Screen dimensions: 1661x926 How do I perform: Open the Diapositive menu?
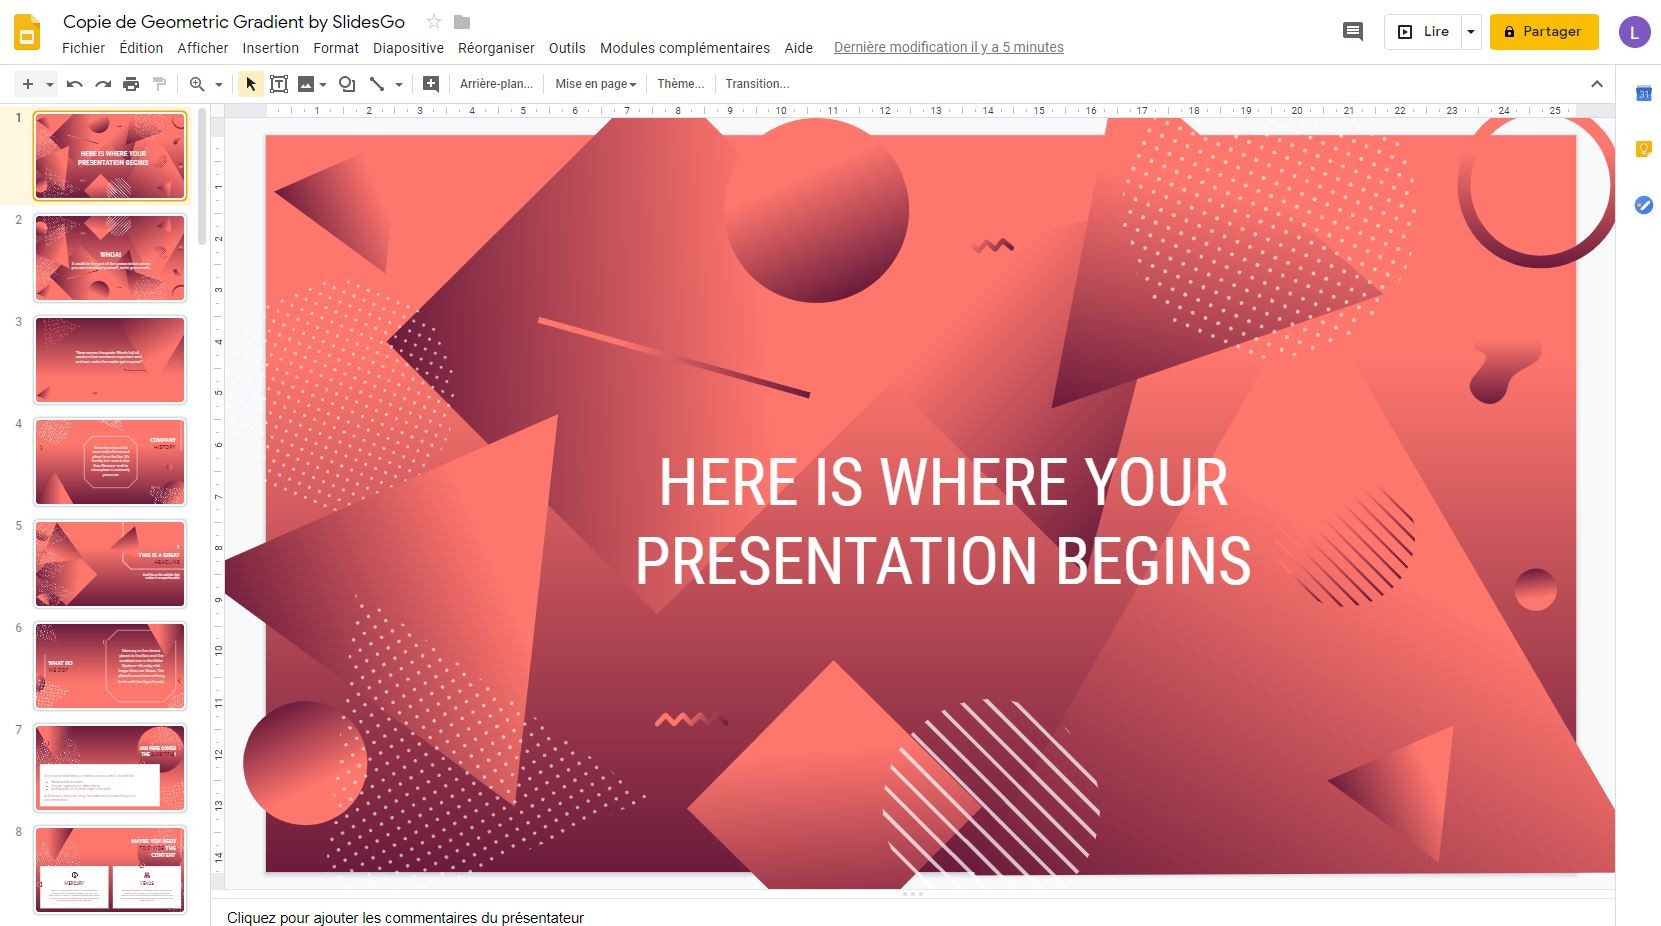(409, 48)
